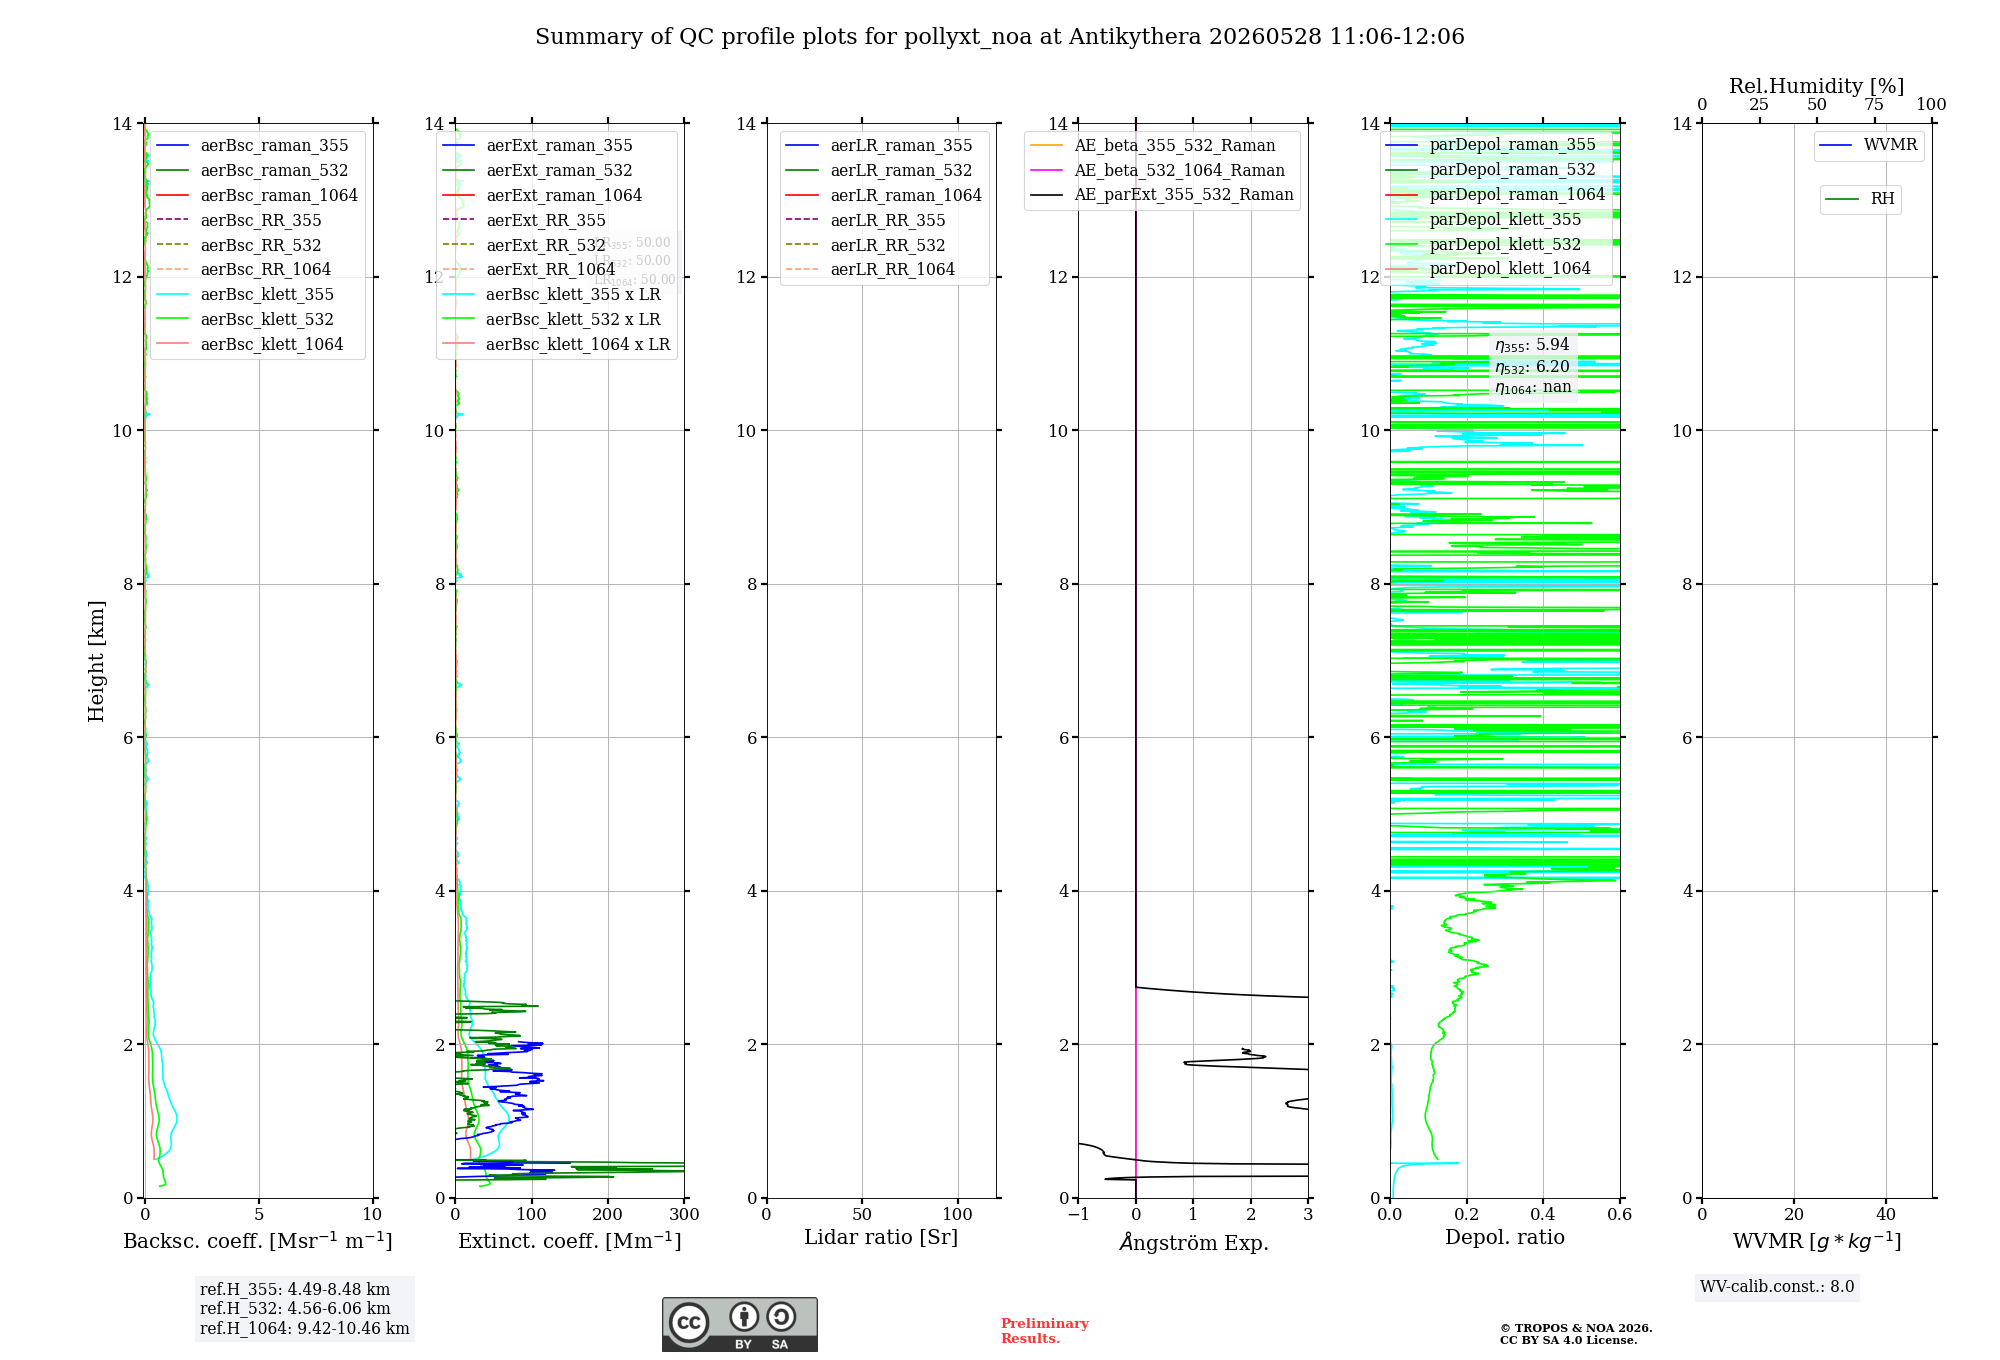Click the Backsc. coeff. x-axis label
The height and width of the screenshot is (1360, 2000).
pos(258,1241)
